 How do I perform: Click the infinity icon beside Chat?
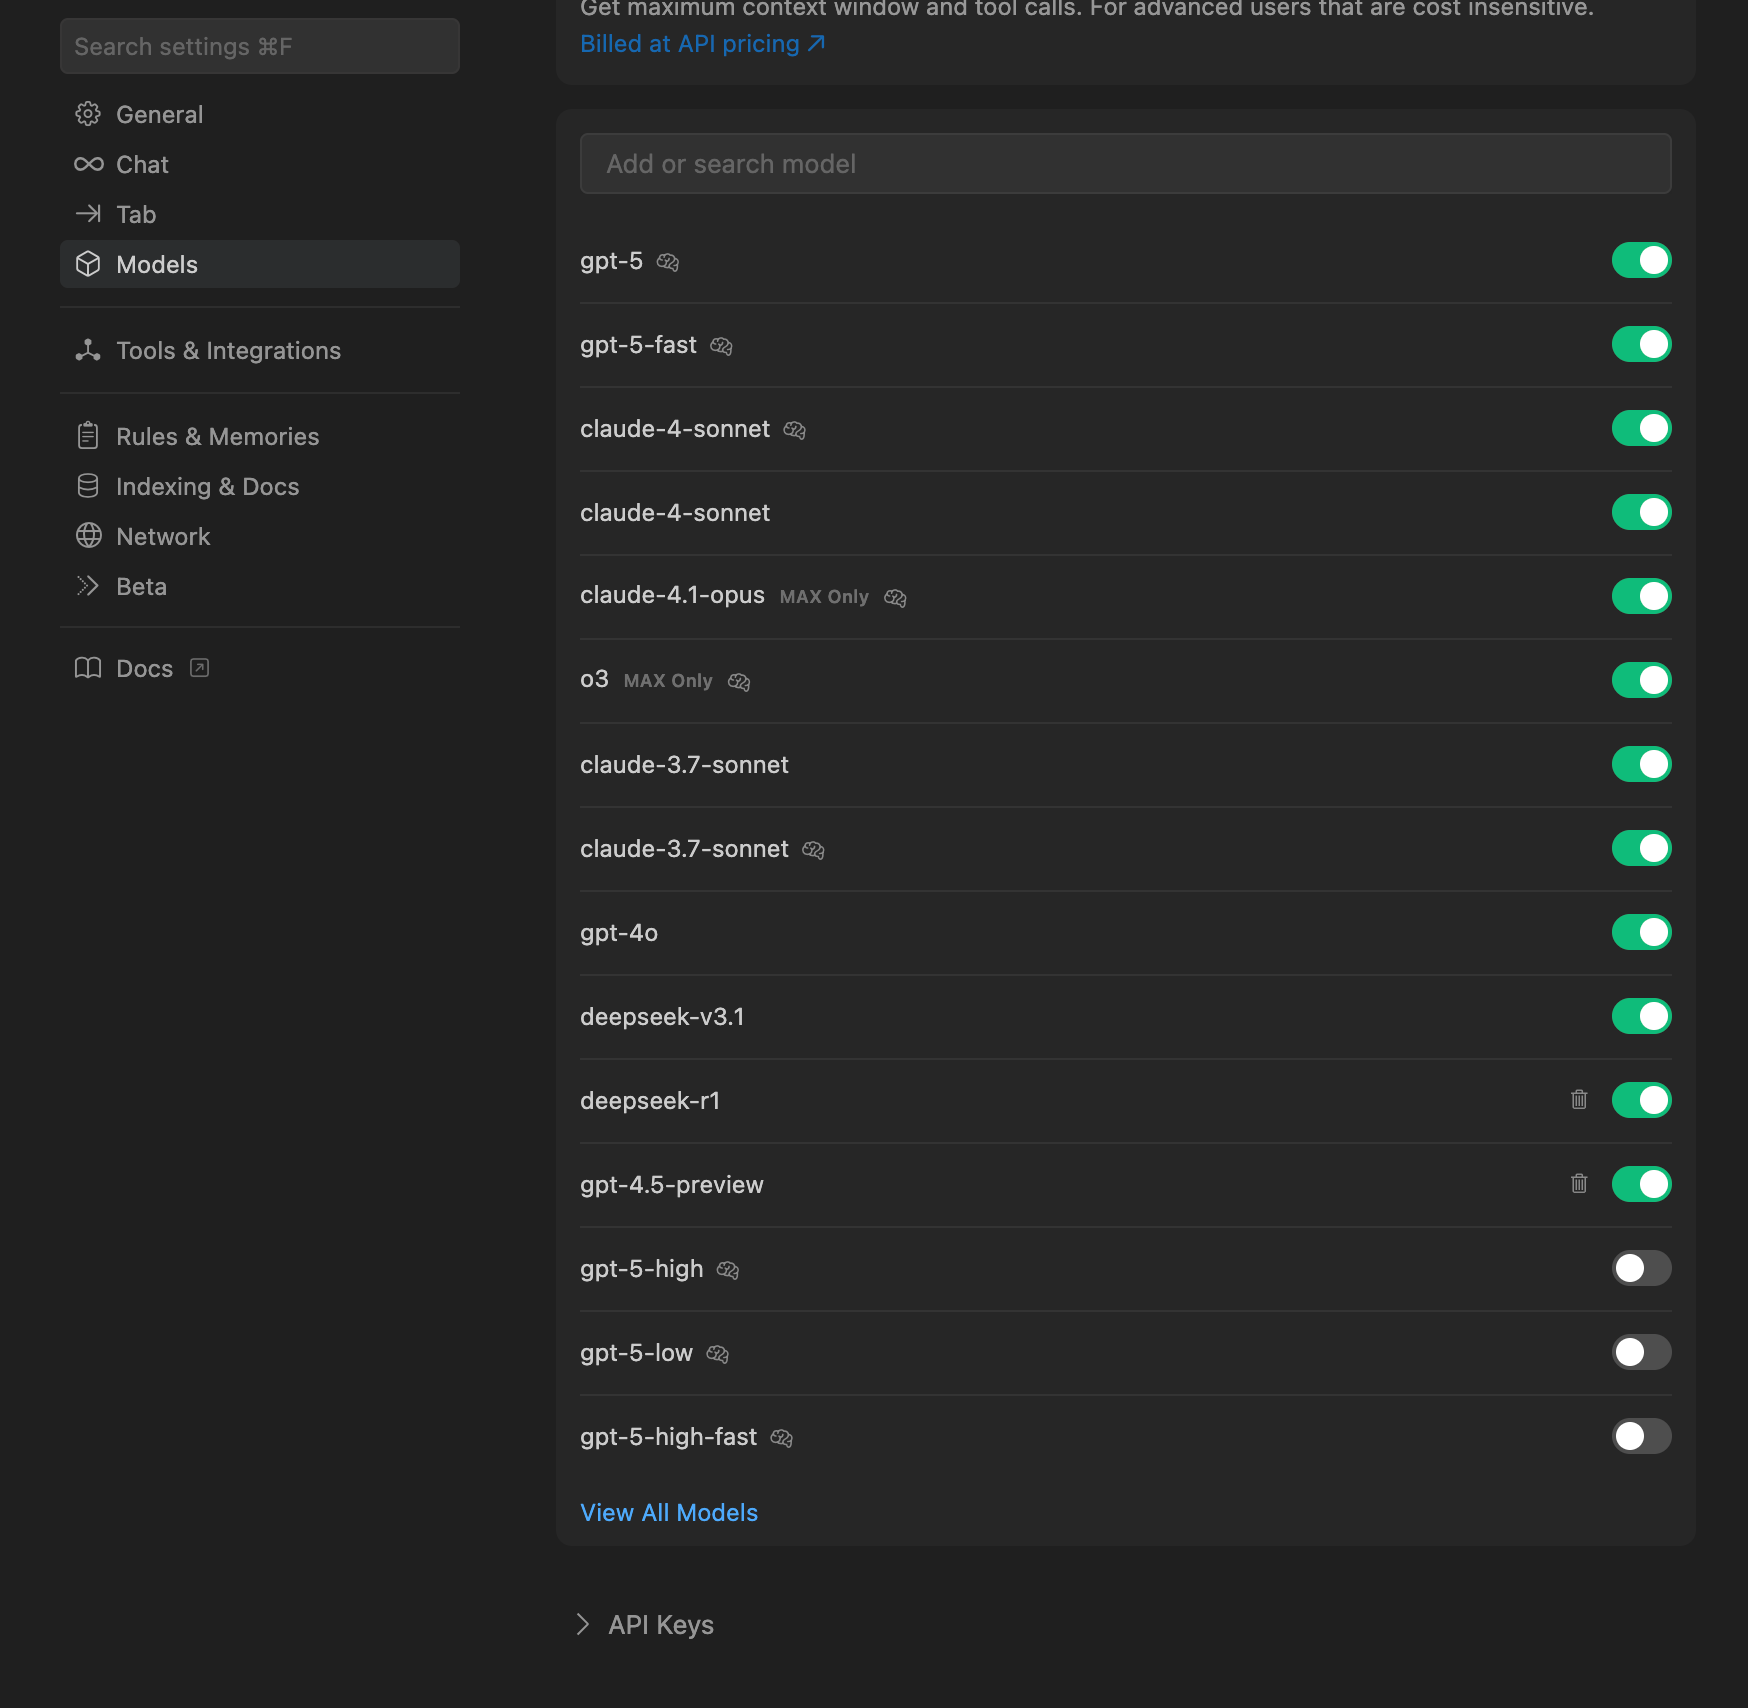pyautogui.click(x=88, y=164)
